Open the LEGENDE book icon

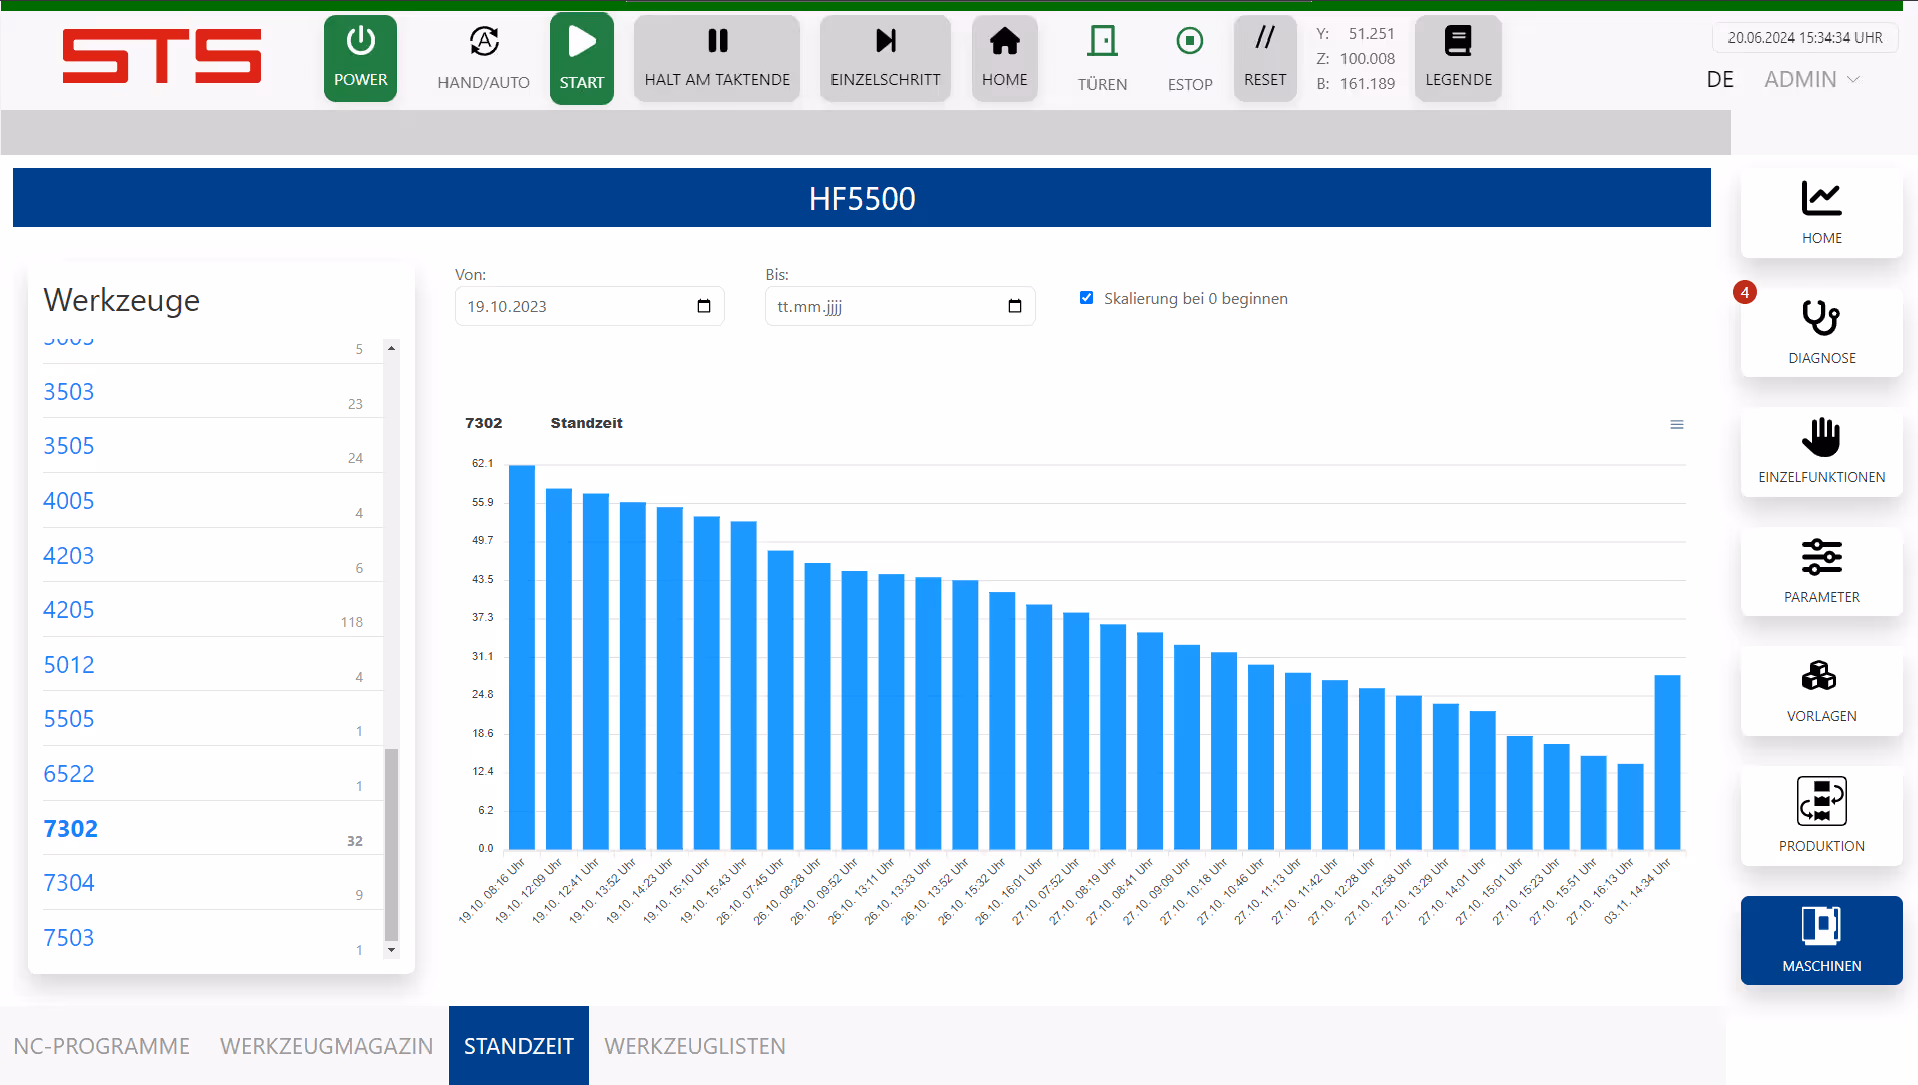pyautogui.click(x=1458, y=58)
